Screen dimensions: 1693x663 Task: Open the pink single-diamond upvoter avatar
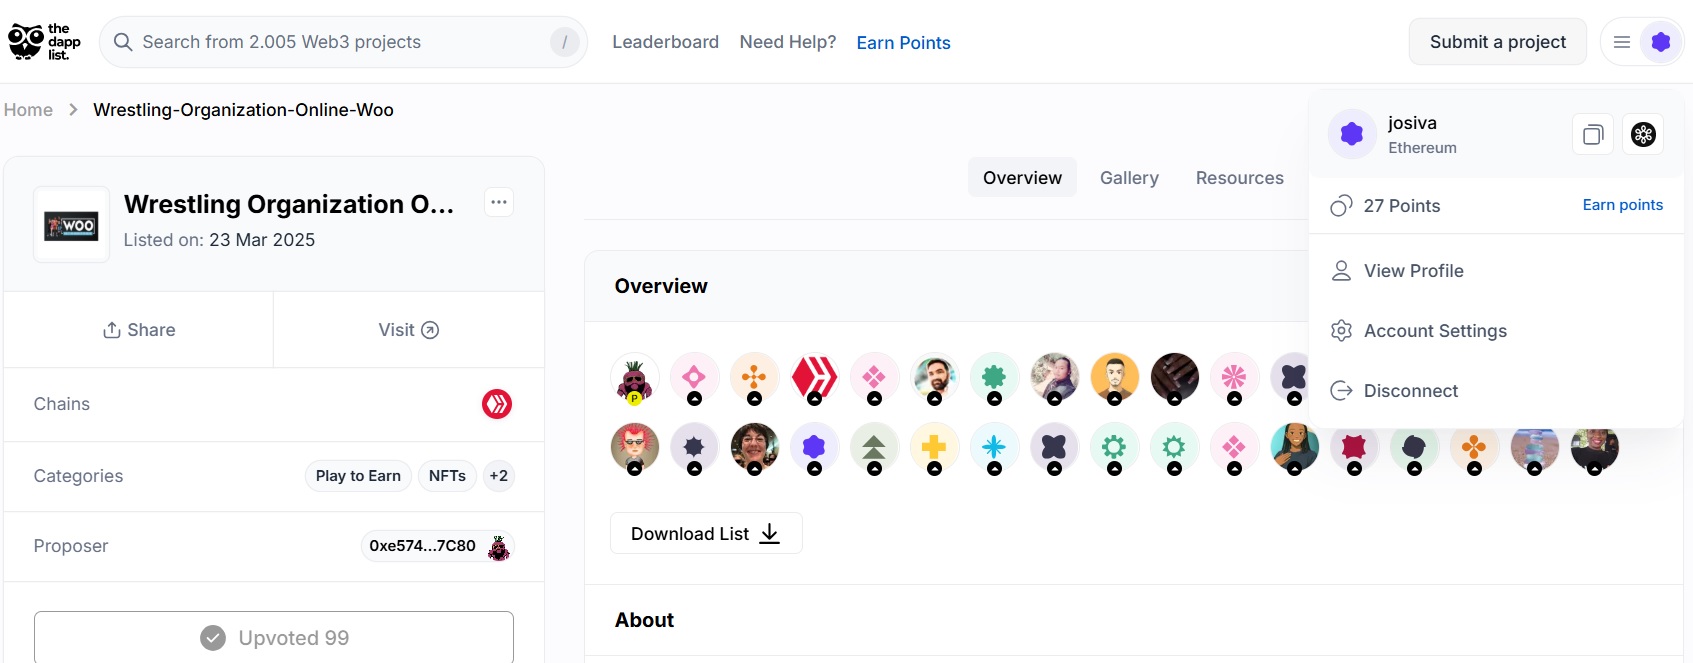coord(694,379)
